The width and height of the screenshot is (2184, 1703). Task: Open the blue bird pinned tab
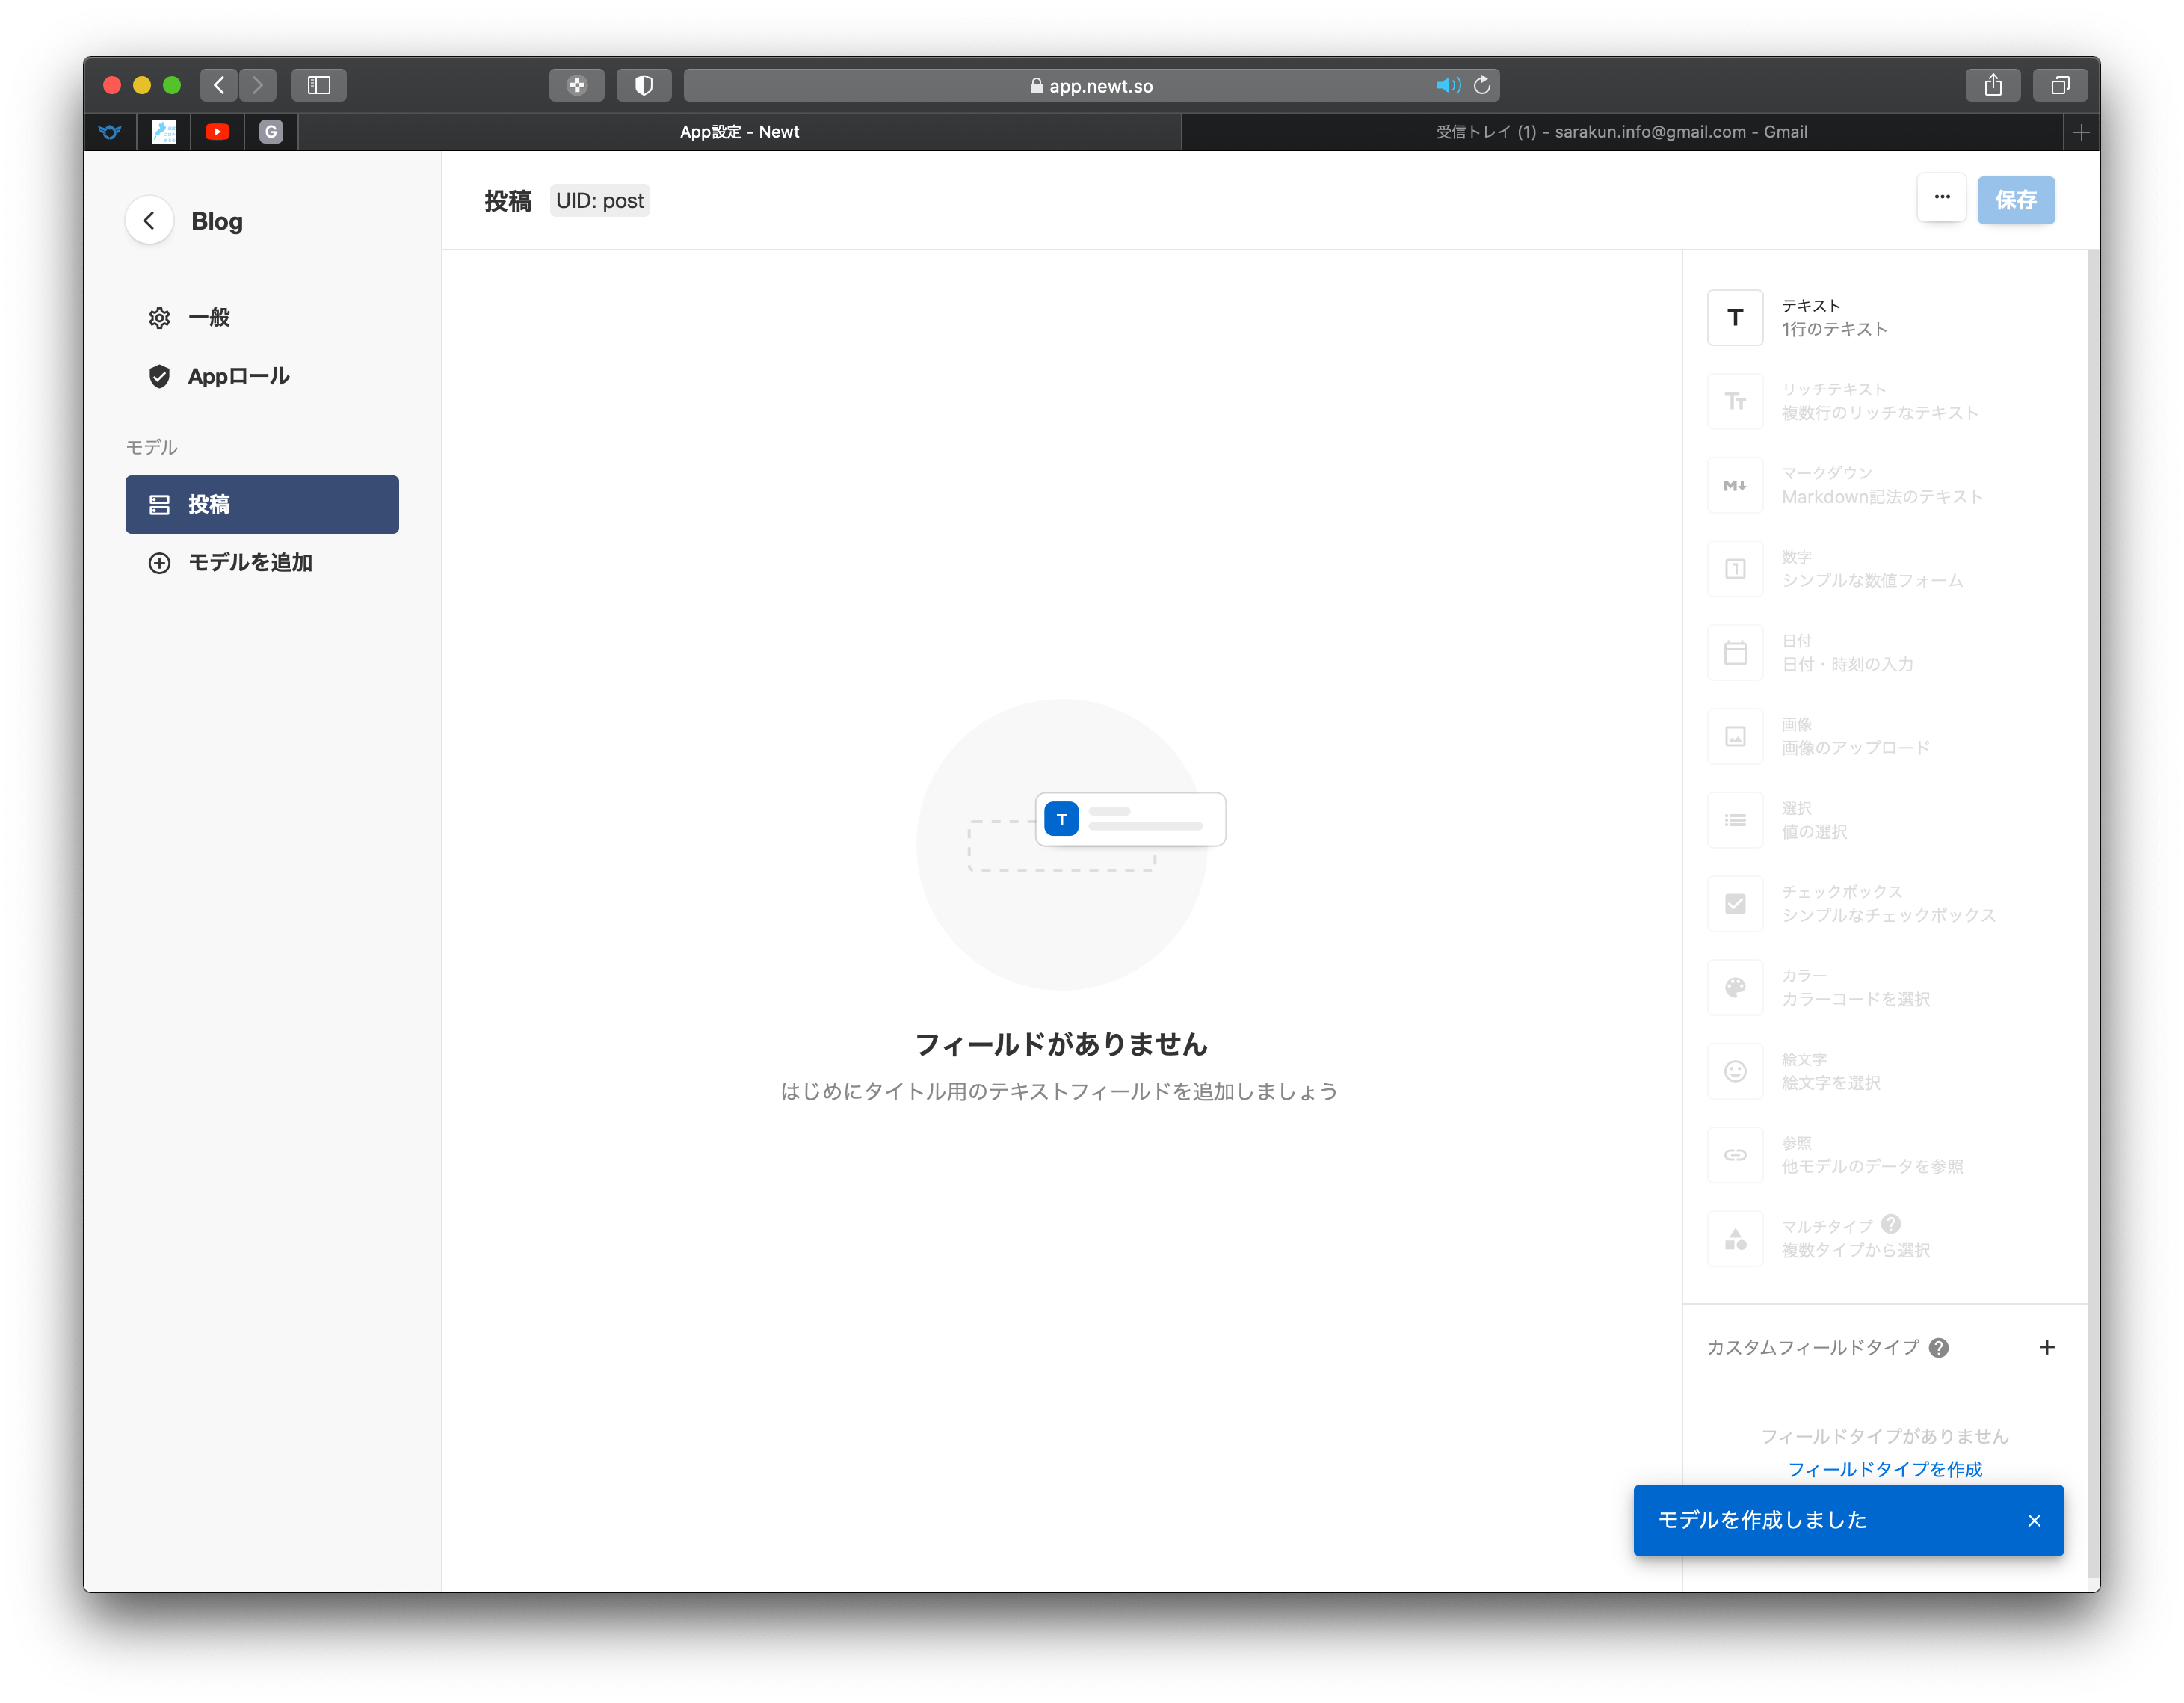point(110,132)
